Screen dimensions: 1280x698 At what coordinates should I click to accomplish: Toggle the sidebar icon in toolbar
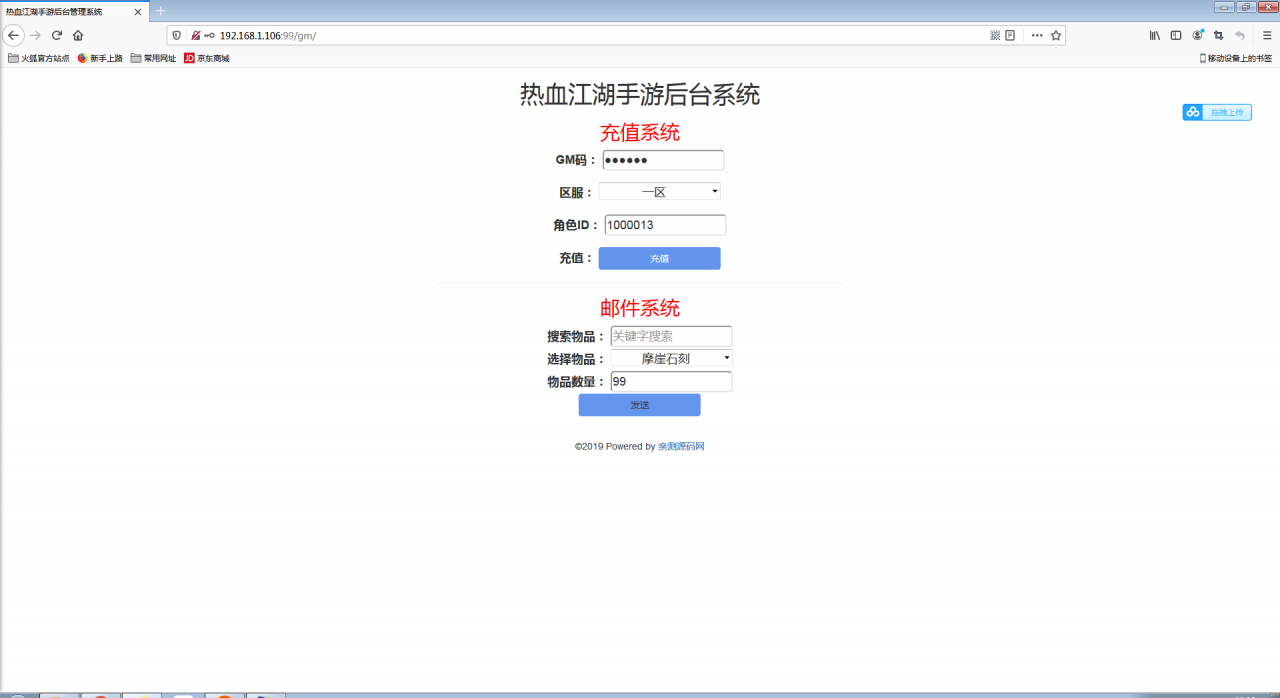(x=1176, y=35)
